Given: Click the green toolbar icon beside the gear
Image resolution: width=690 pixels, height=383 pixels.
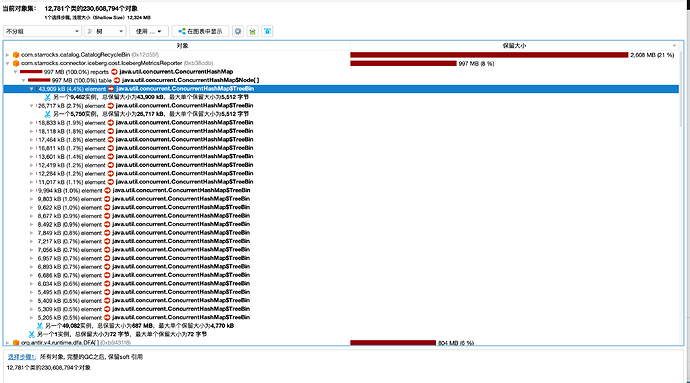Looking at the screenshot, I should click(253, 31).
